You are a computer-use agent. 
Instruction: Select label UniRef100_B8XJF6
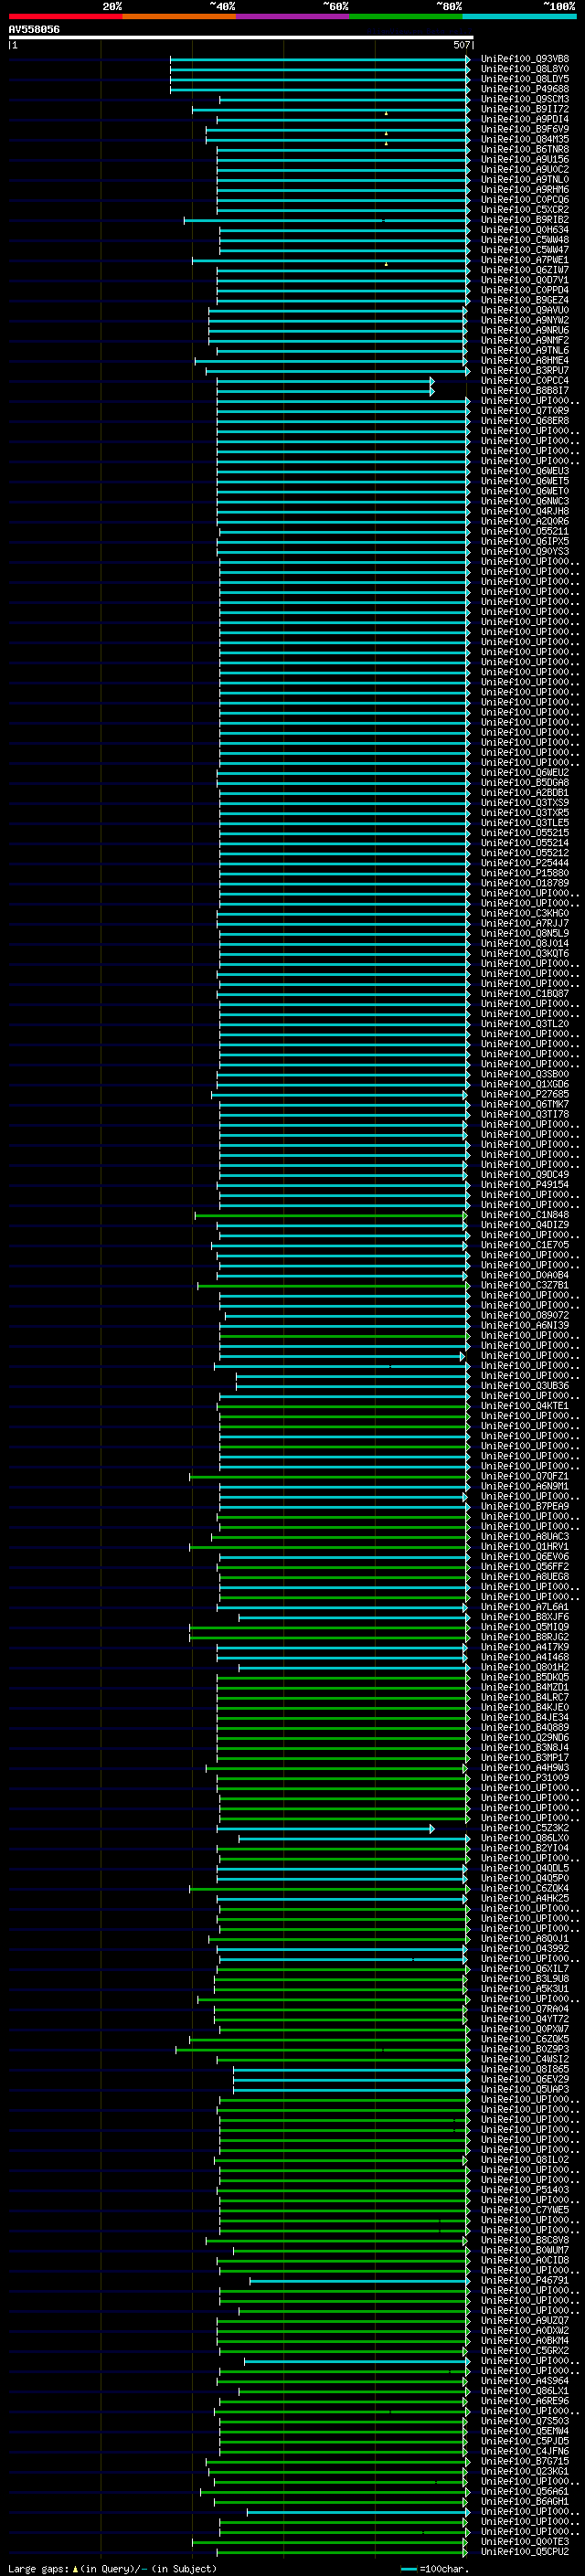click(x=525, y=1617)
